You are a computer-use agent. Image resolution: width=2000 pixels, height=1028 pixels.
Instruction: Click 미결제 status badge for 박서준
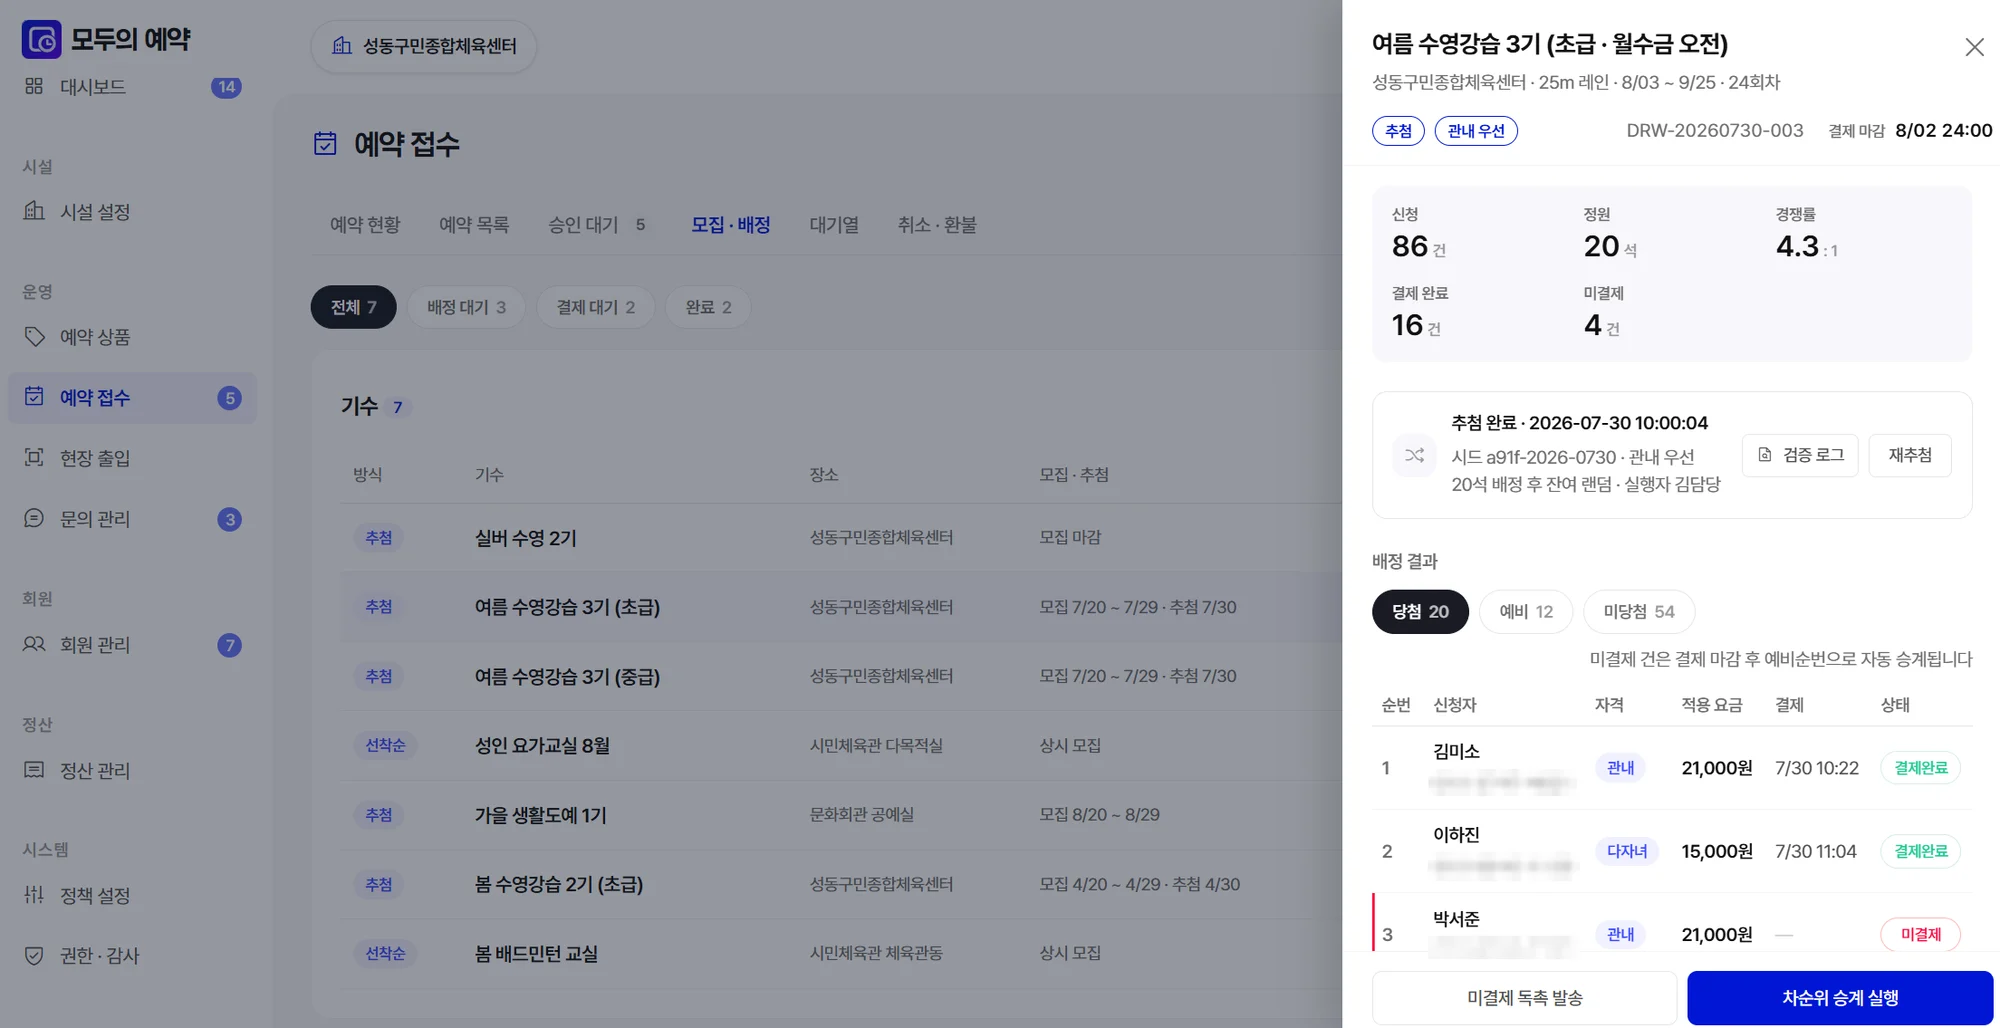(1920, 934)
